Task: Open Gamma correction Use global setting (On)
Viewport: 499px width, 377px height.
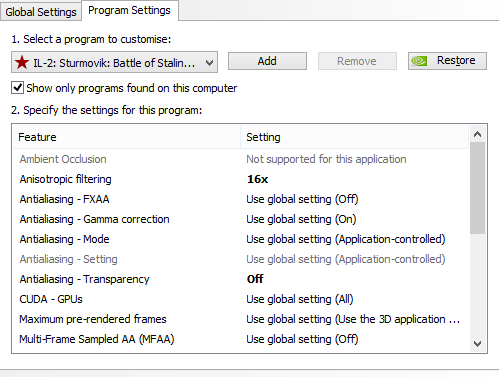Action: coord(301,219)
